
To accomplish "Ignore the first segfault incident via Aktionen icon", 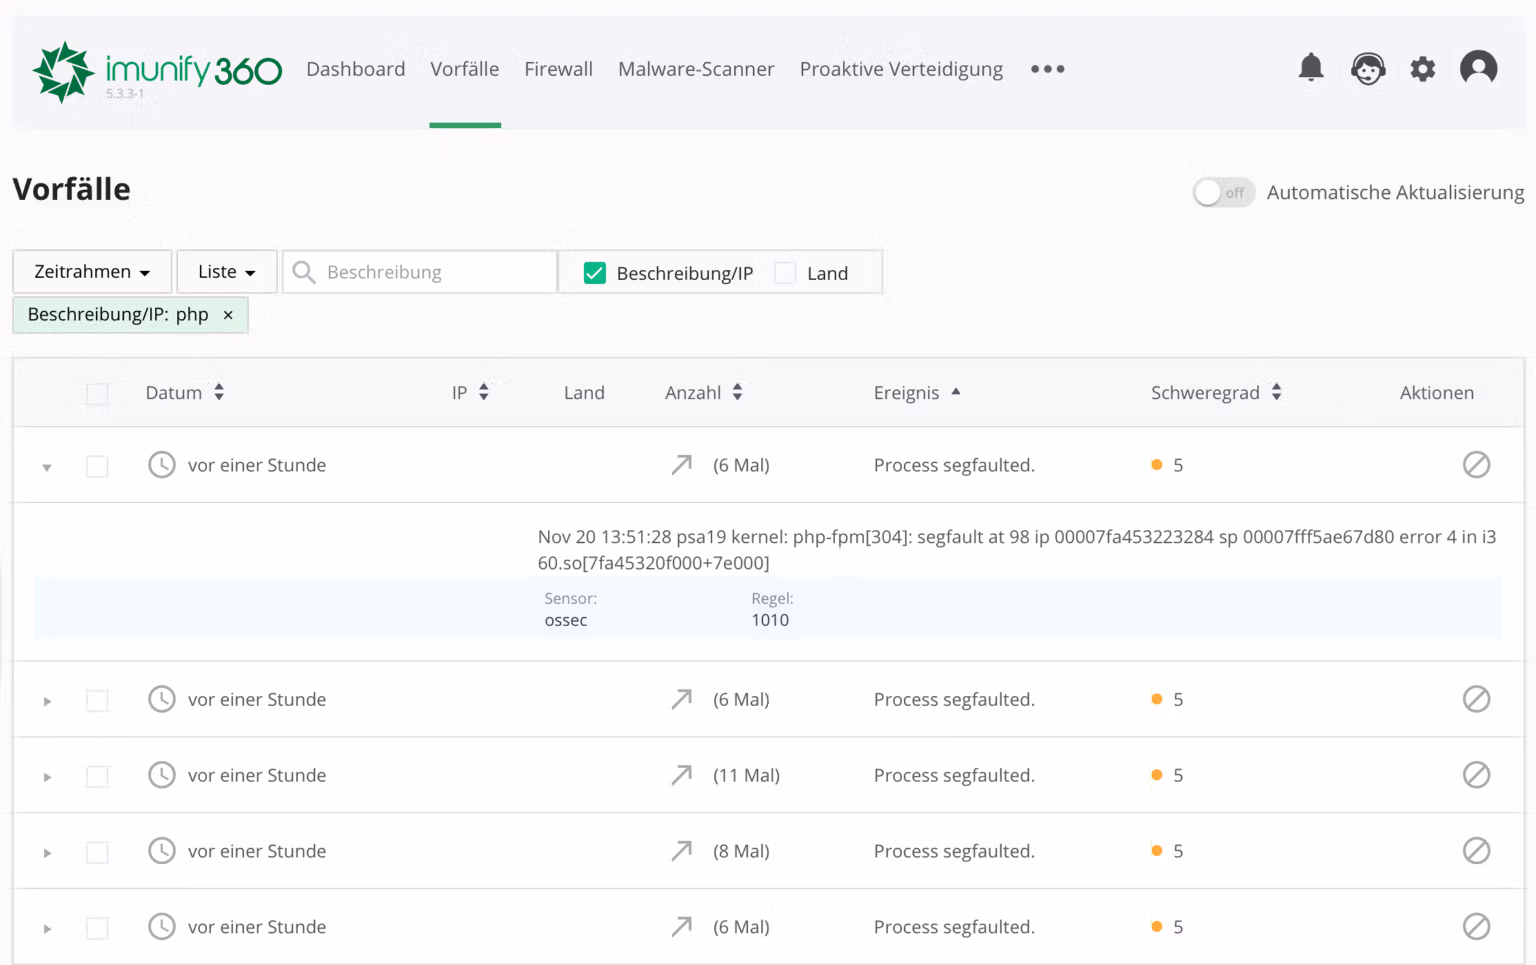I will (x=1477, y=465).
